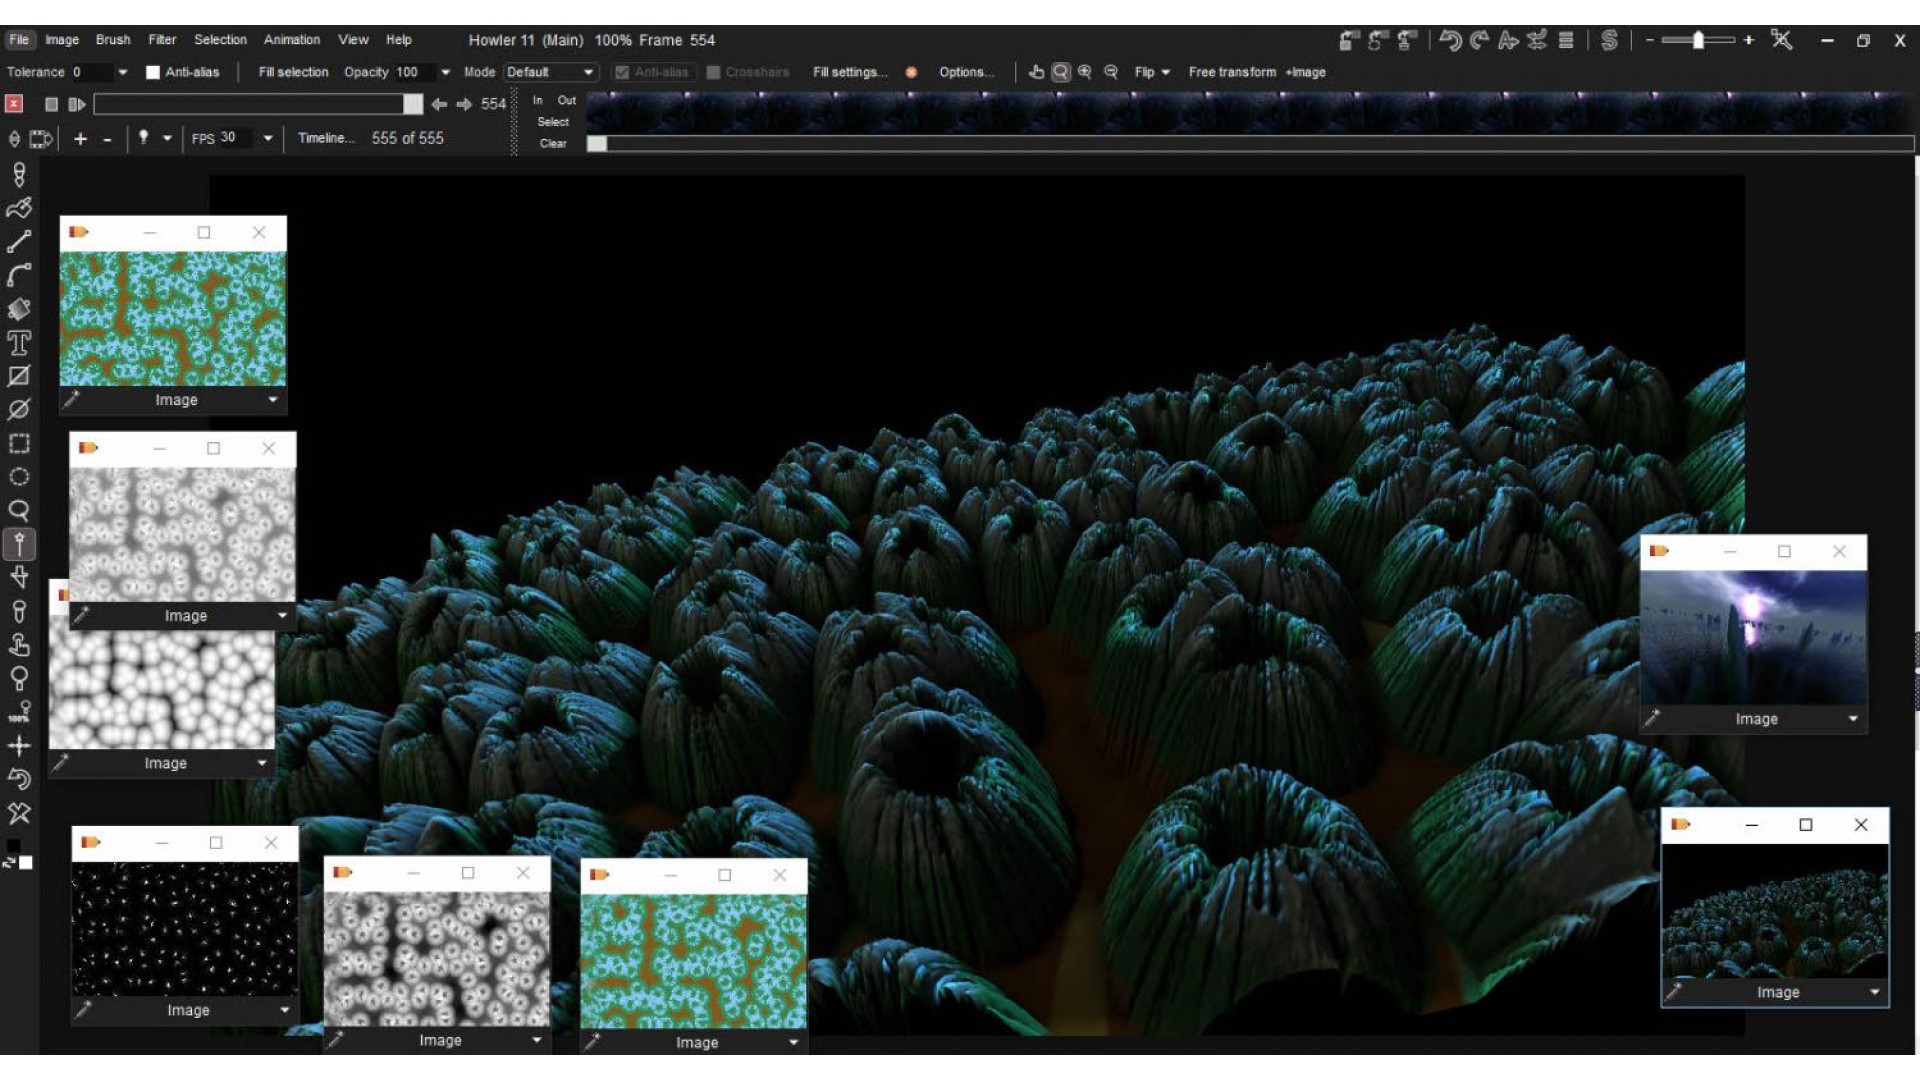
Task: Expand the FPS 30 dropdown arrow
Action: click(268, 138)
